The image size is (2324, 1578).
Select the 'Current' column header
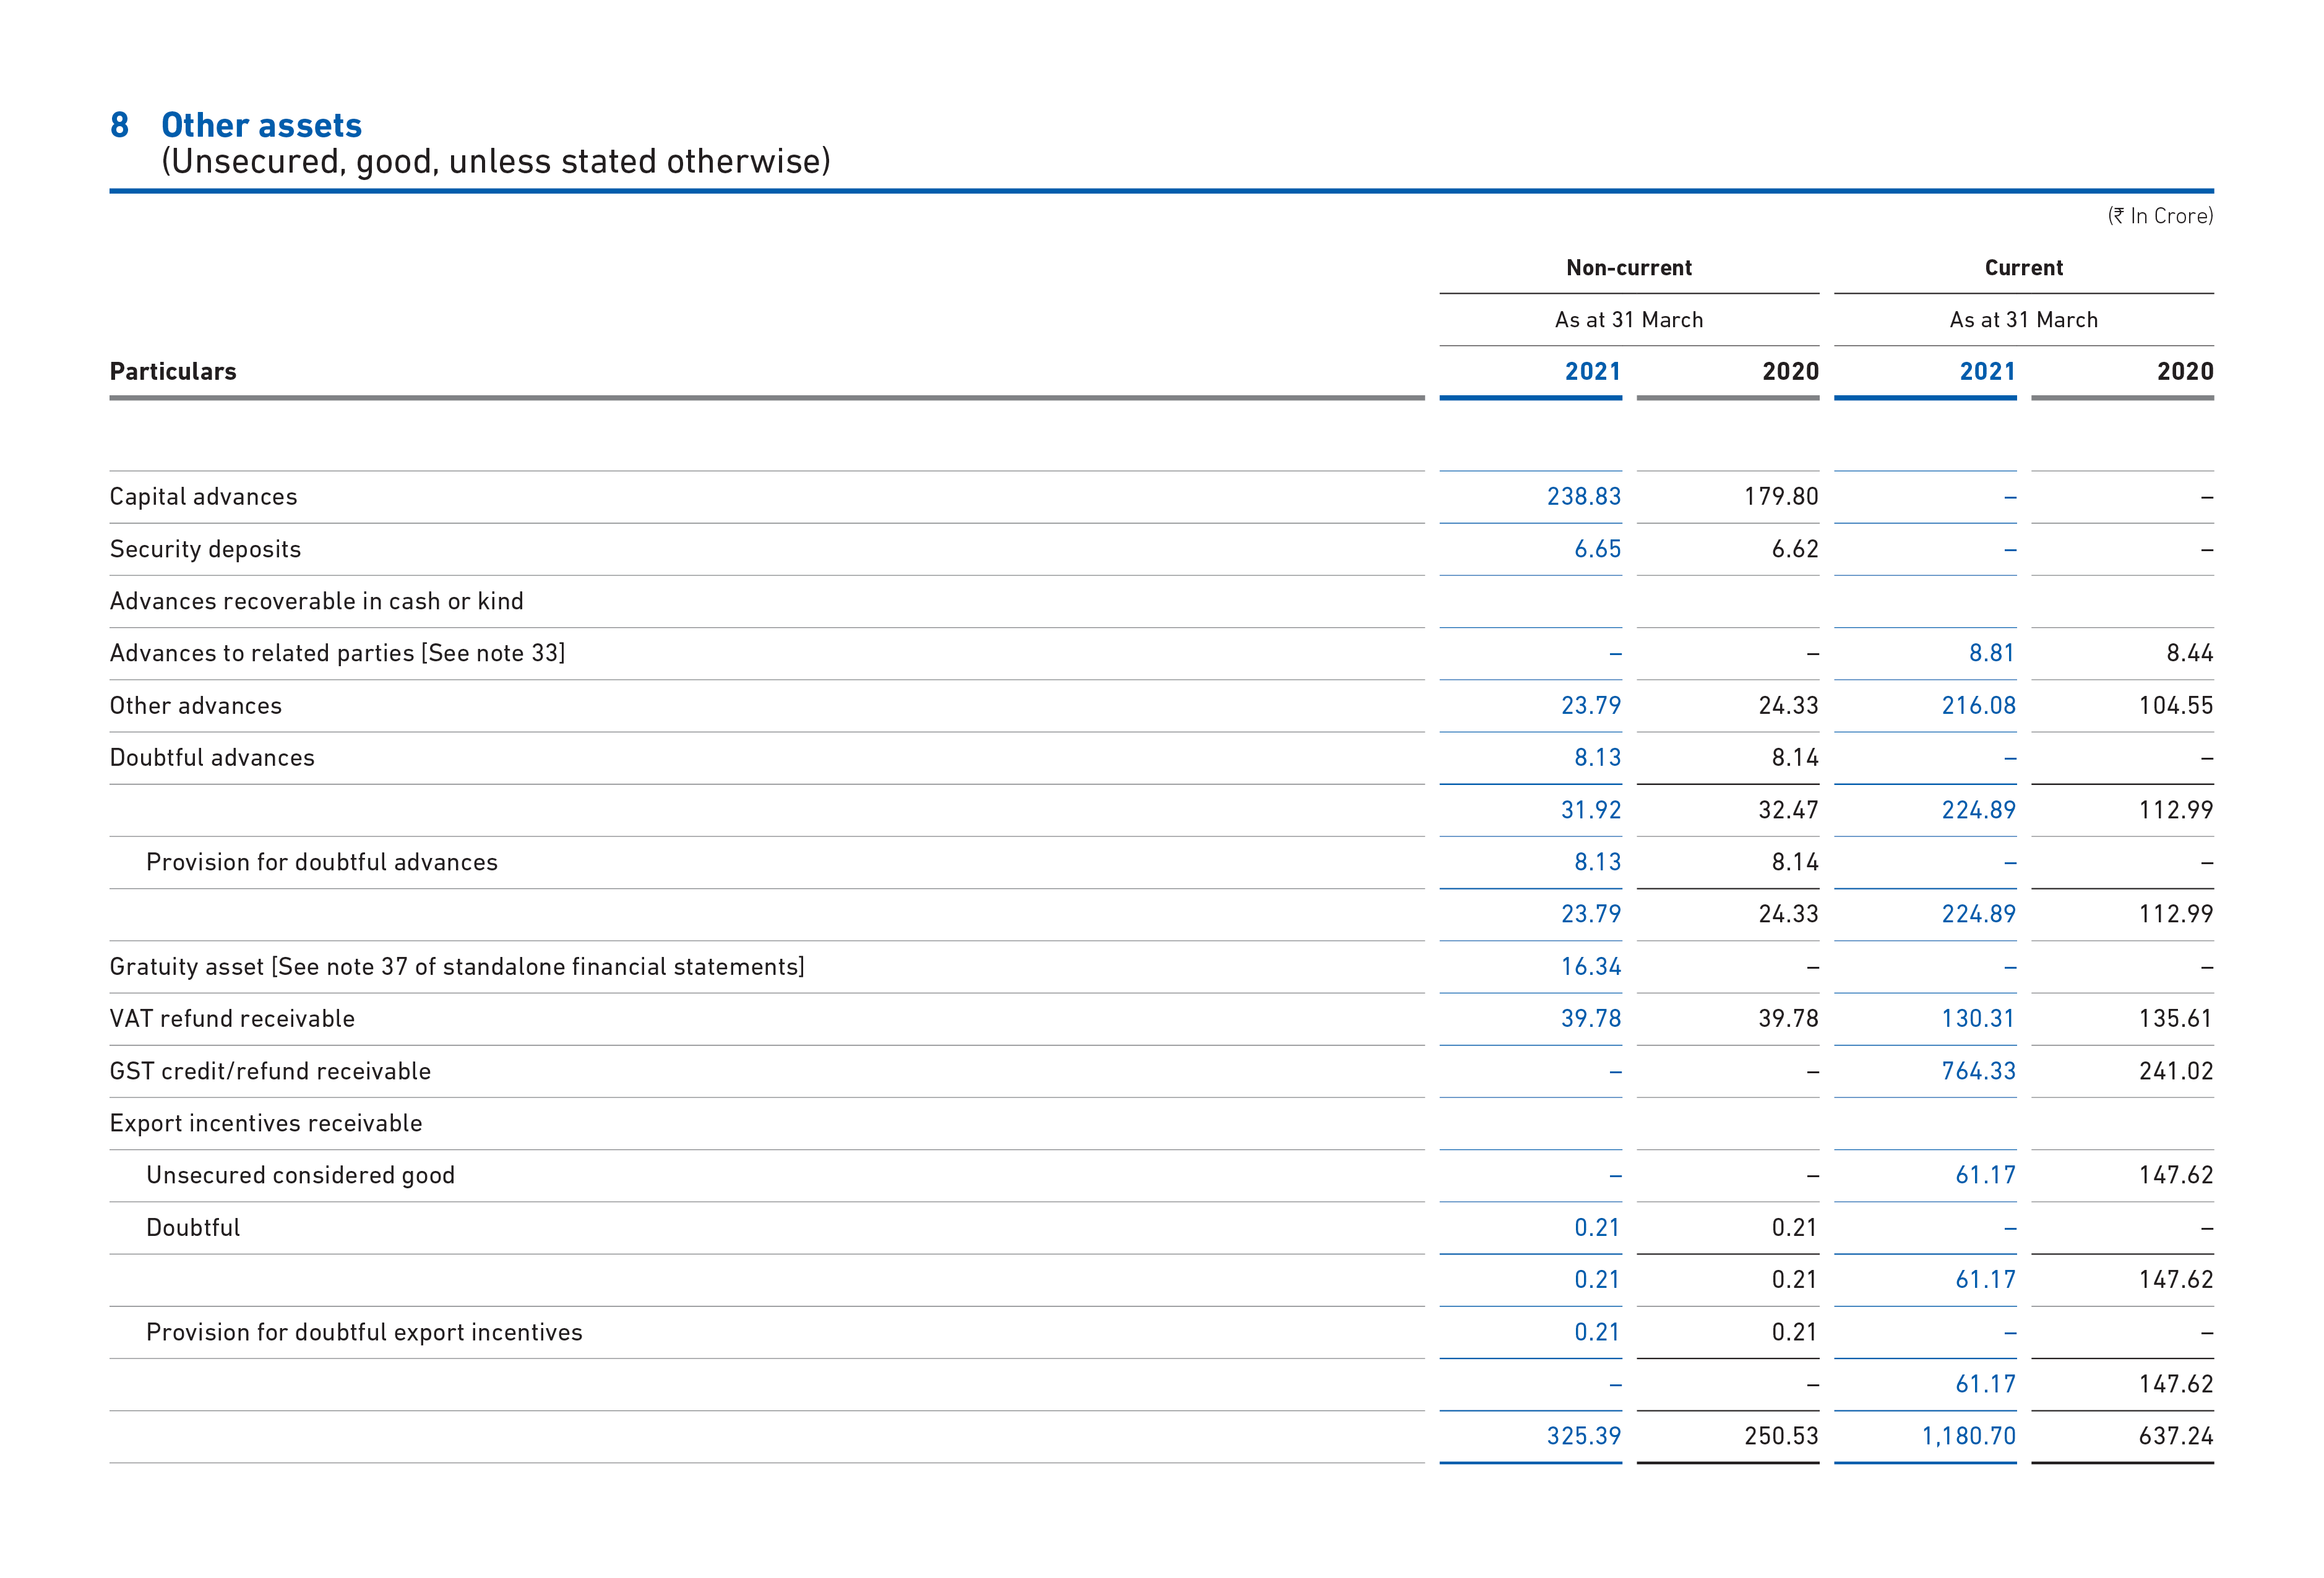click(2023, 268)
